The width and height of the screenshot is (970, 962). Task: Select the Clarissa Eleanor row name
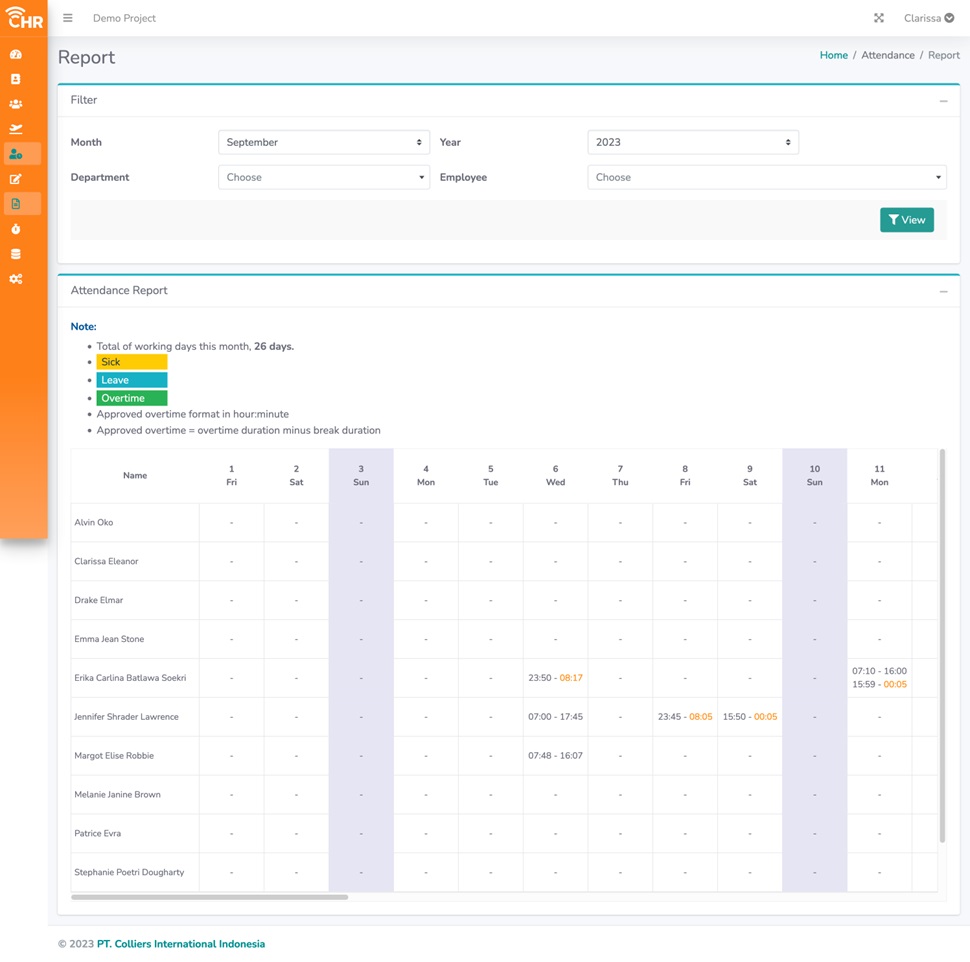point(106,561)
